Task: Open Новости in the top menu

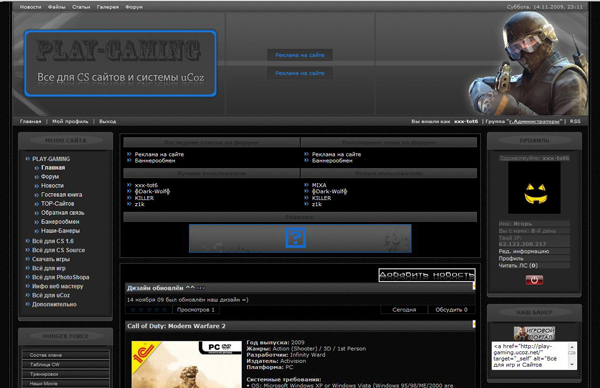Action: [30, 7]
